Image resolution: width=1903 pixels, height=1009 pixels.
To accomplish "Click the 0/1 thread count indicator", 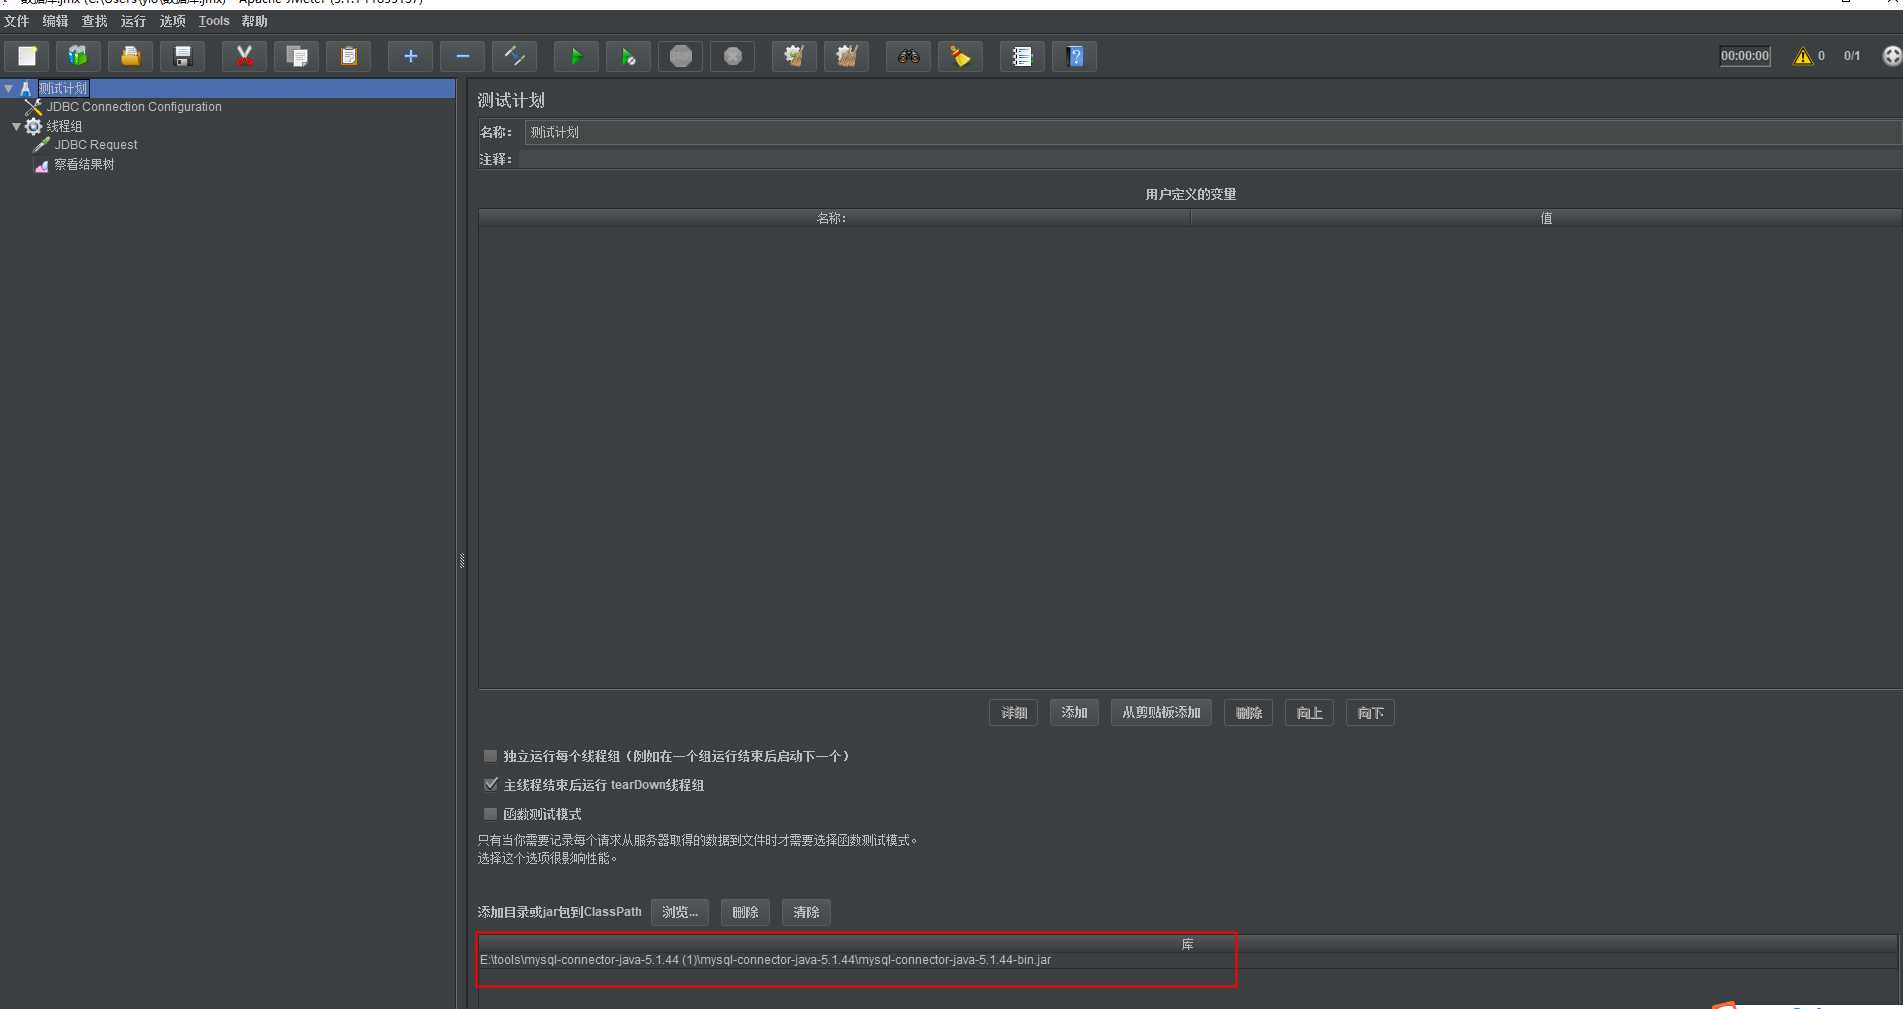I will 1852,56.
